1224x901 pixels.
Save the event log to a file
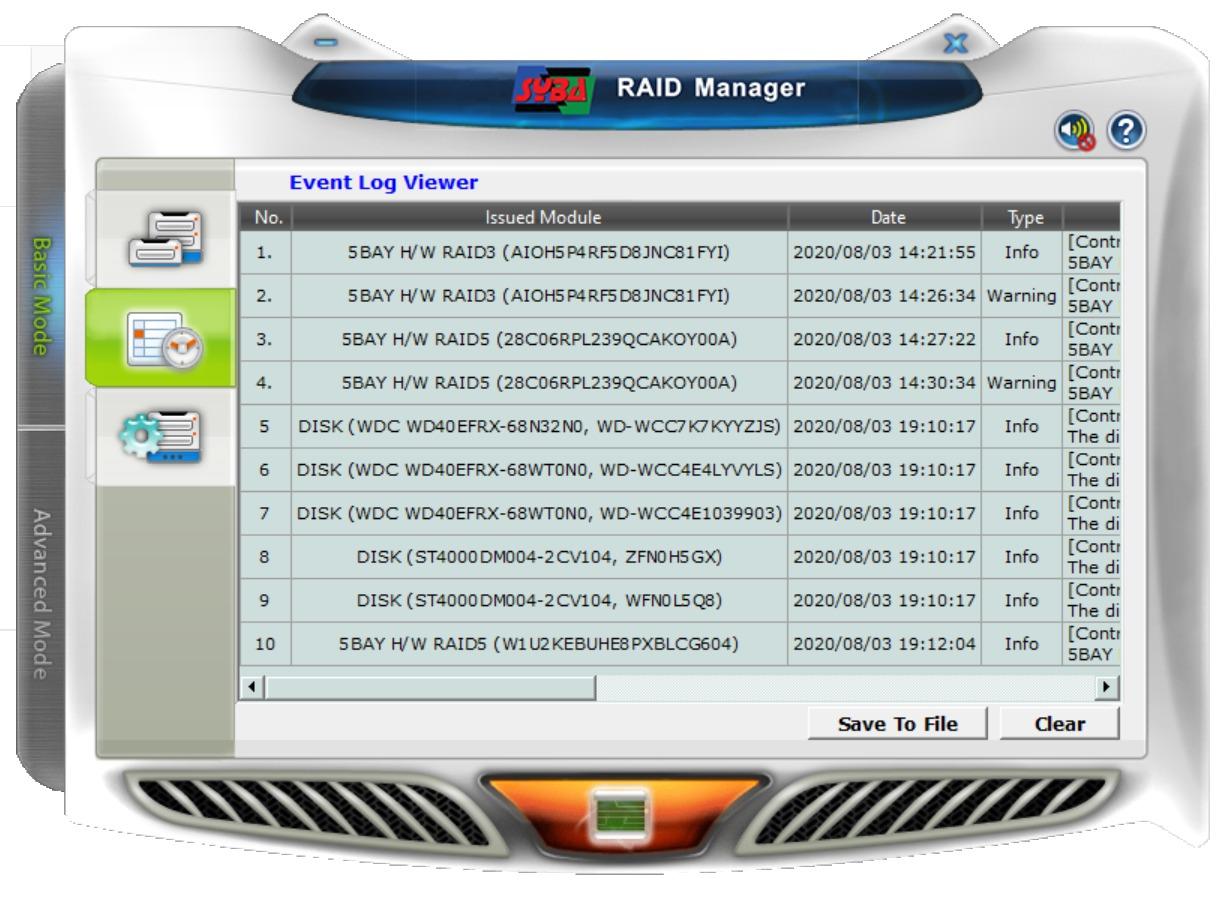coord(898,723)
